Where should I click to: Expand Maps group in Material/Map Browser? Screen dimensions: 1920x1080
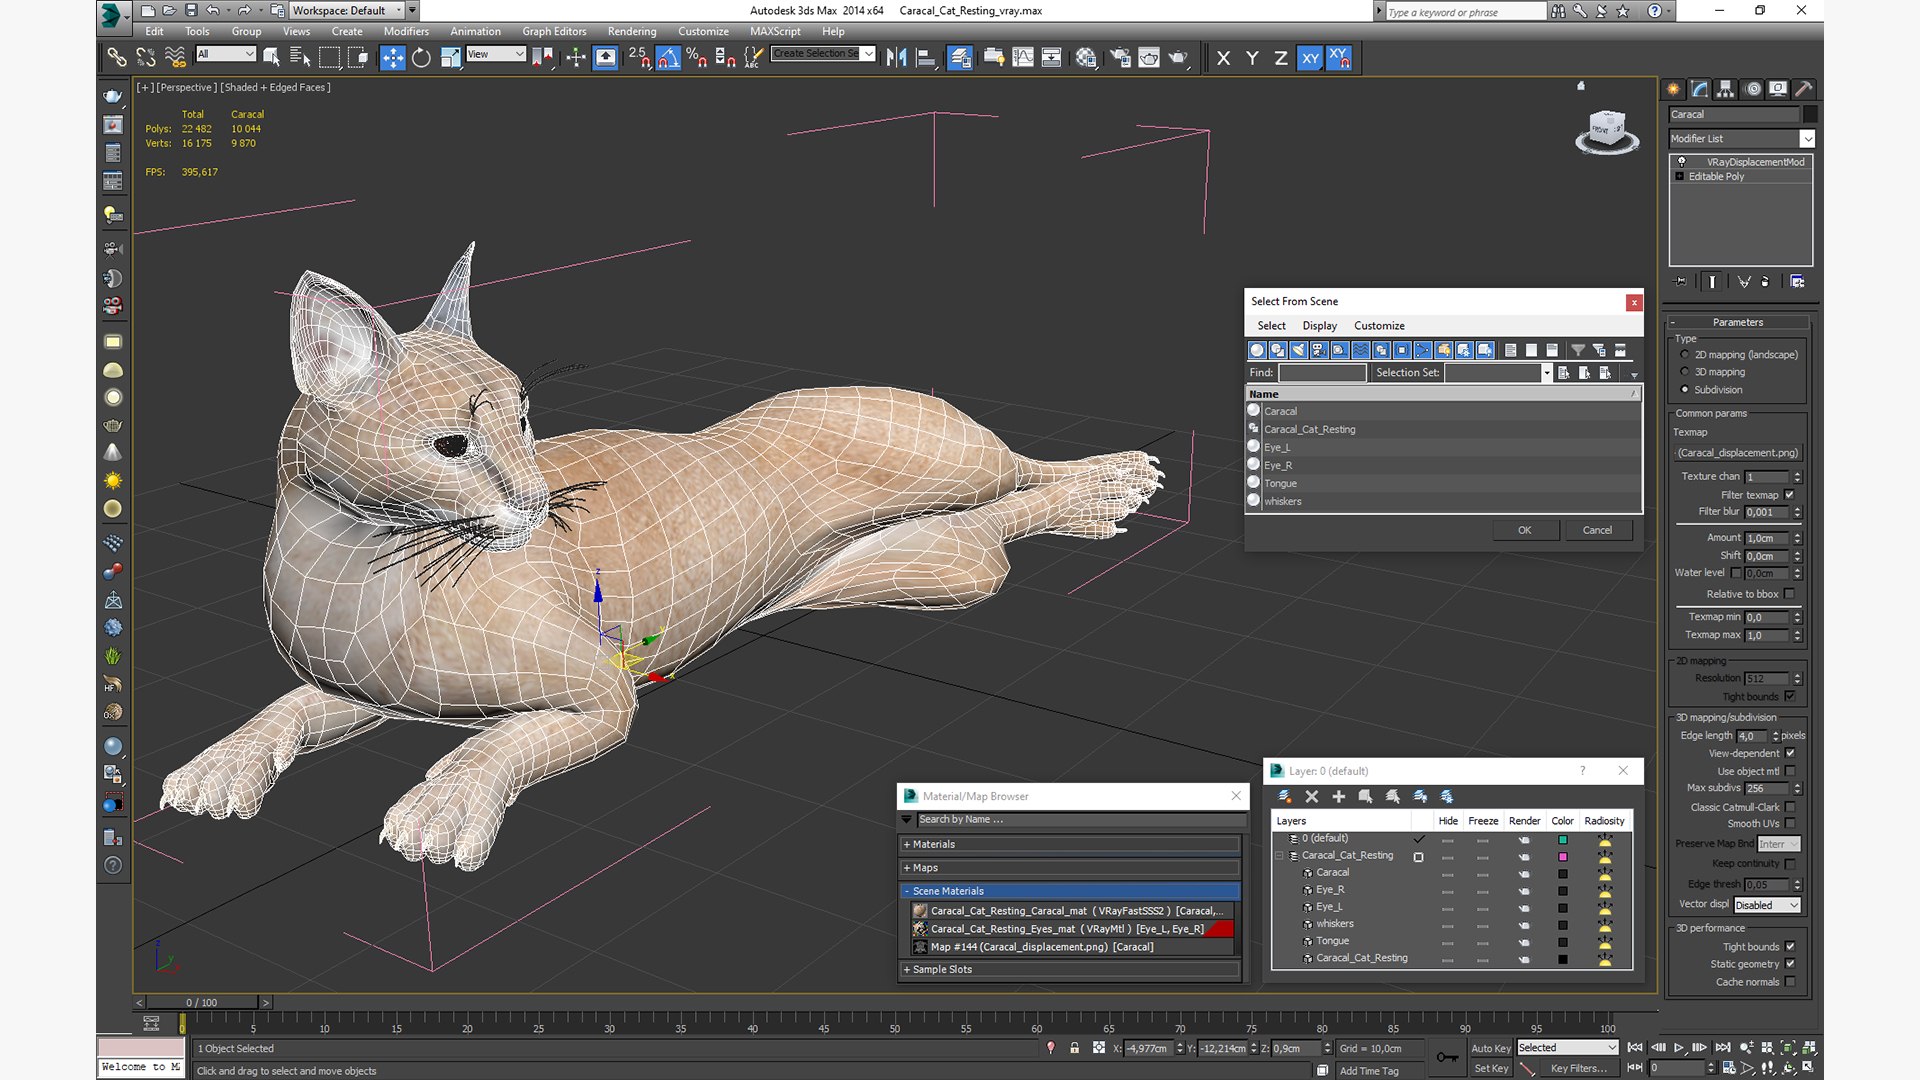tap(1070, 868)
